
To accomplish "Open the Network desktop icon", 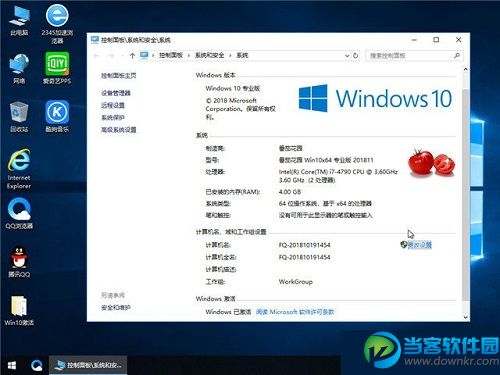I will [19, 68].
